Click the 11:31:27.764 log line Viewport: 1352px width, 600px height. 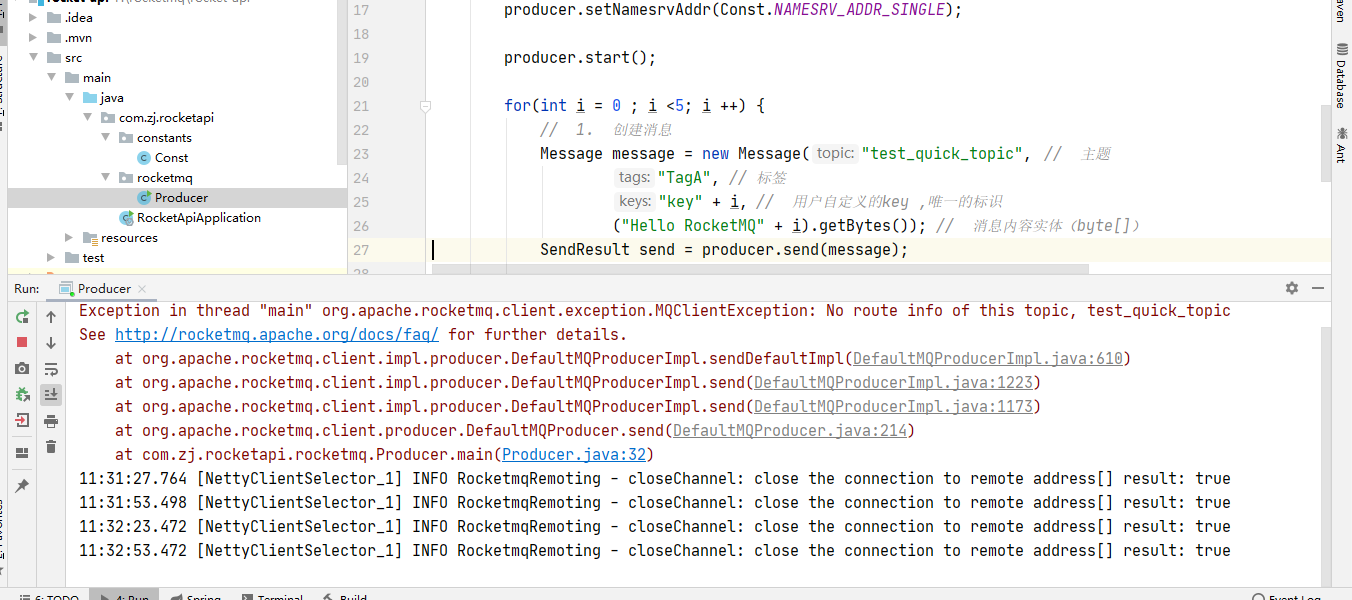coord(655,479)
